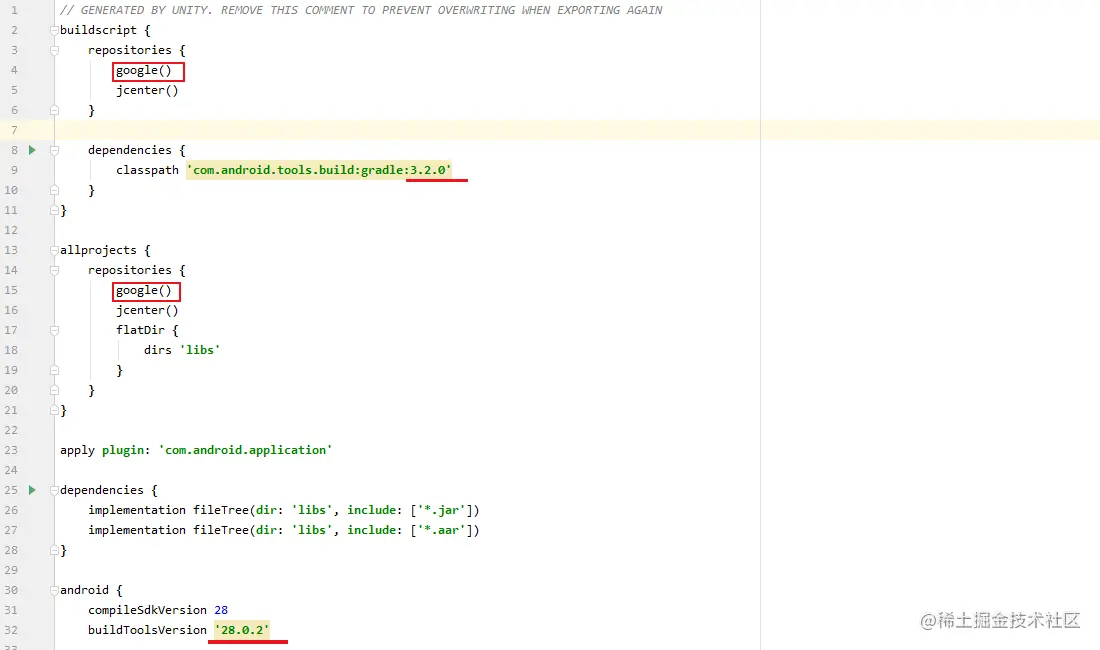Click buildToolsVersion keyword

147,630
